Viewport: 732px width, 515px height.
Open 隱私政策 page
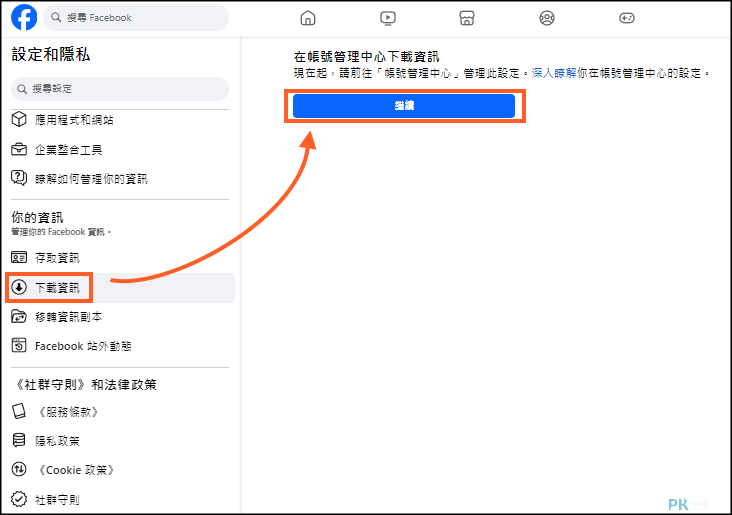[57, 441]
